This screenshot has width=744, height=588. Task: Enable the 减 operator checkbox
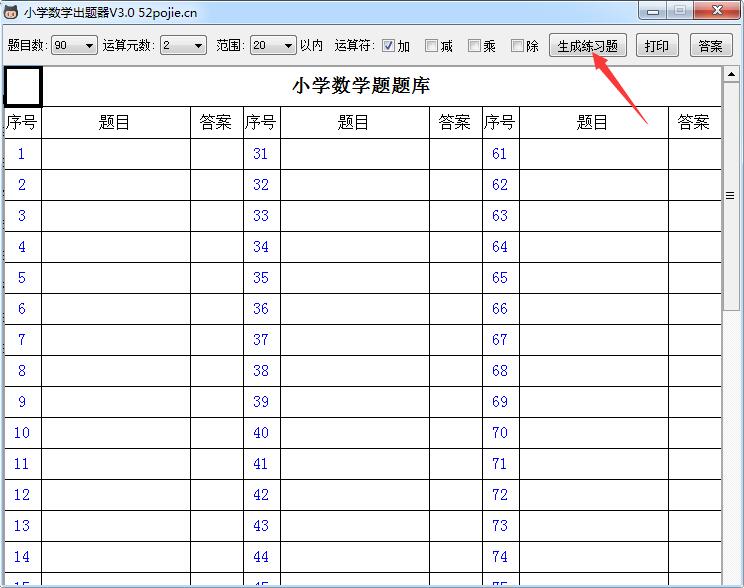[431, 46]
